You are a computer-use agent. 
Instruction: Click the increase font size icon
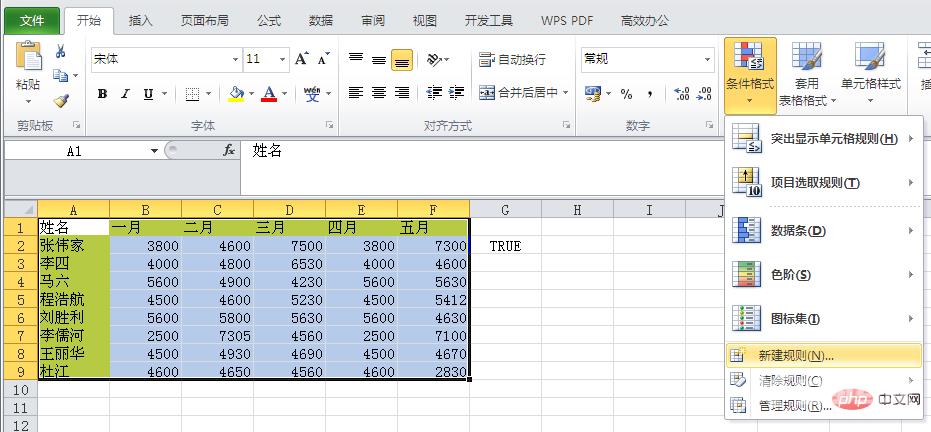(x=302, y=59)
